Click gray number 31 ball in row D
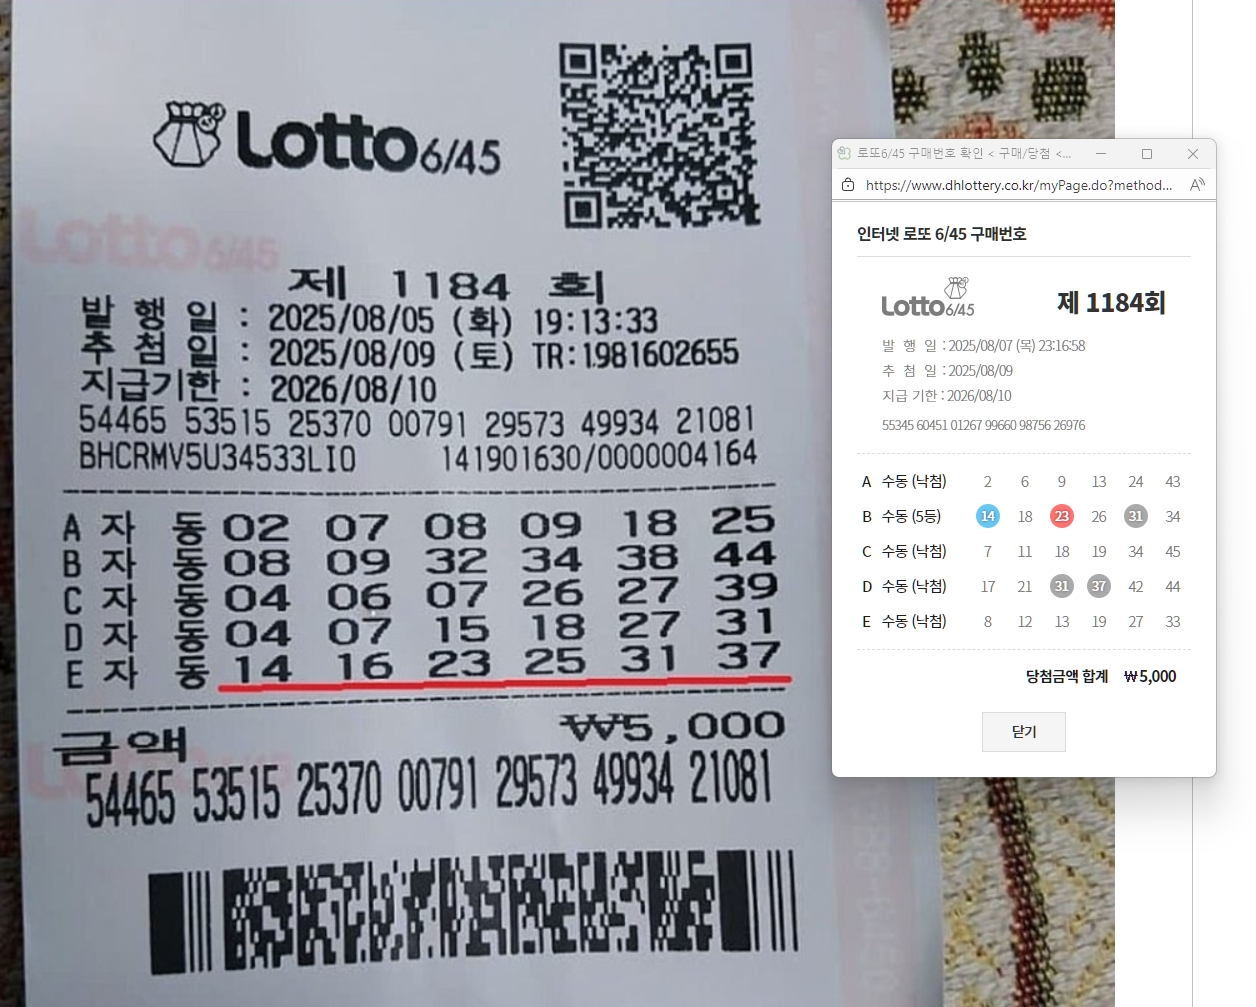The image size is (1256, 1007). pyautogui.click(x=1062, y=586)
